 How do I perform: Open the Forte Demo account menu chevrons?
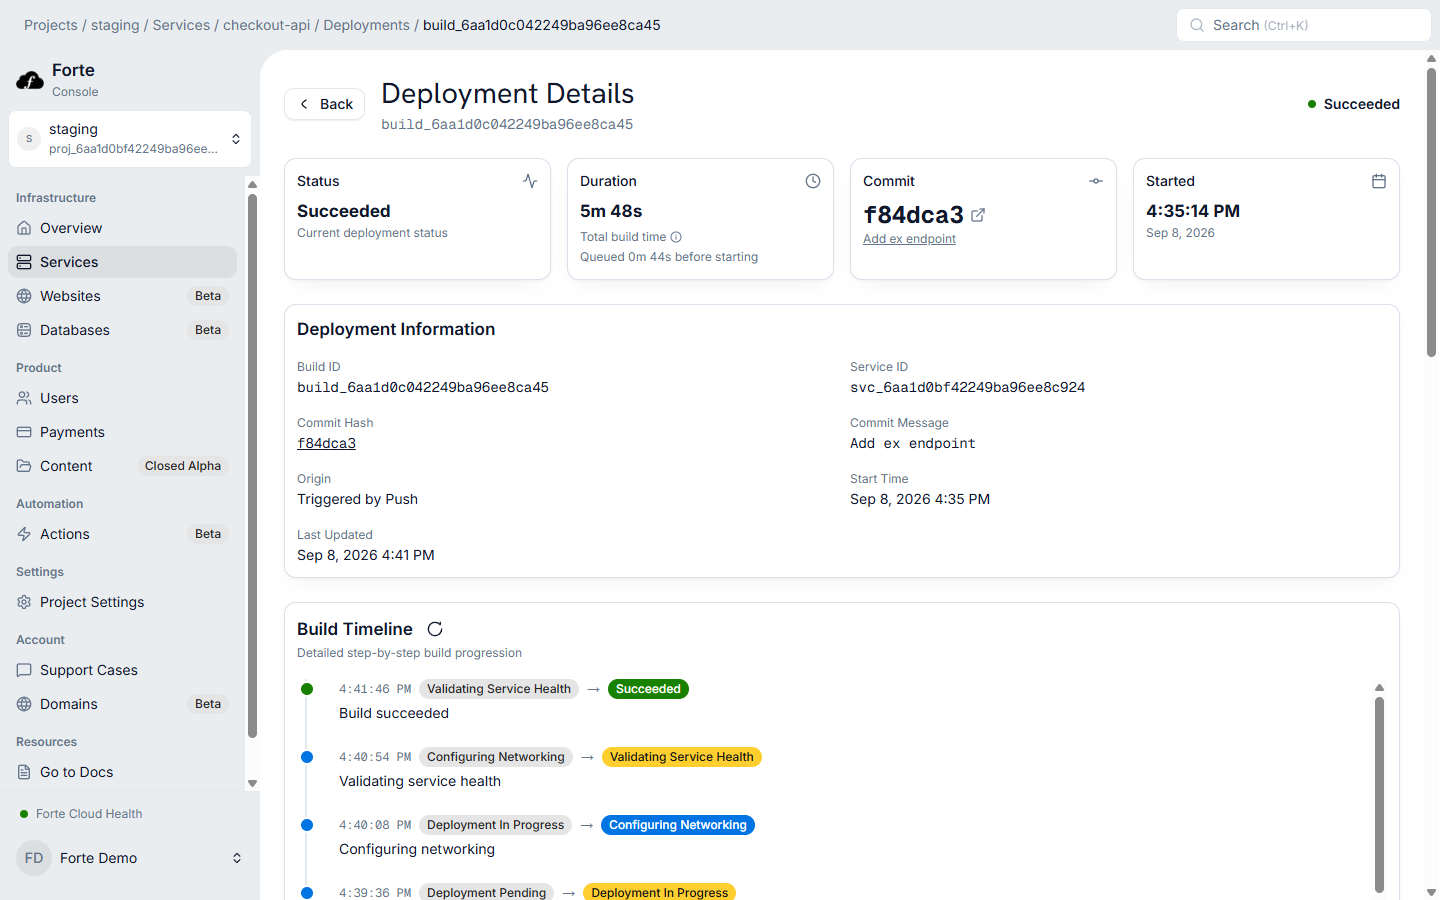click(237, 858)
